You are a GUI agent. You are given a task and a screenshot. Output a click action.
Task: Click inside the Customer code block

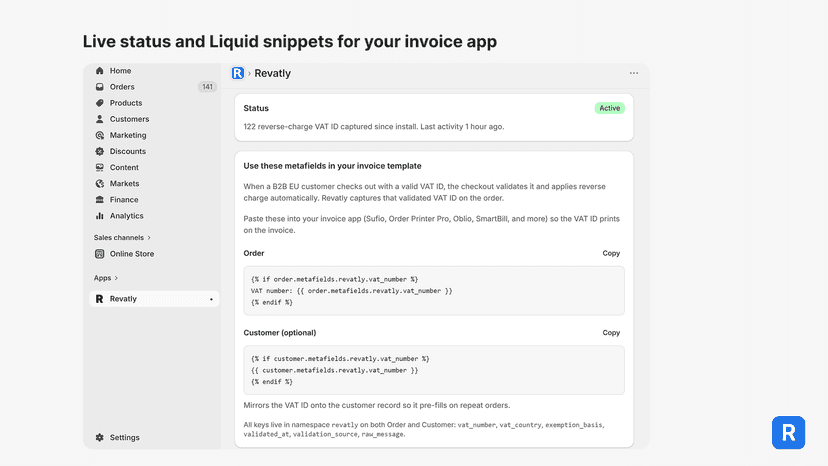tap(434, 370)
